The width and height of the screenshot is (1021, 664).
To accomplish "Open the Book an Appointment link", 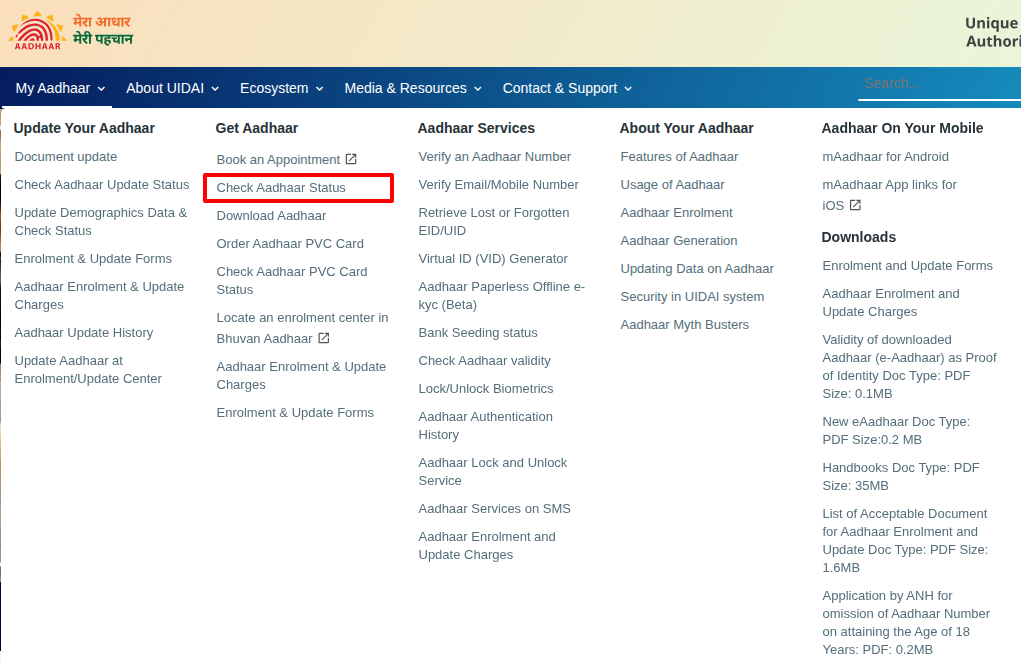I will click(278, 159).
